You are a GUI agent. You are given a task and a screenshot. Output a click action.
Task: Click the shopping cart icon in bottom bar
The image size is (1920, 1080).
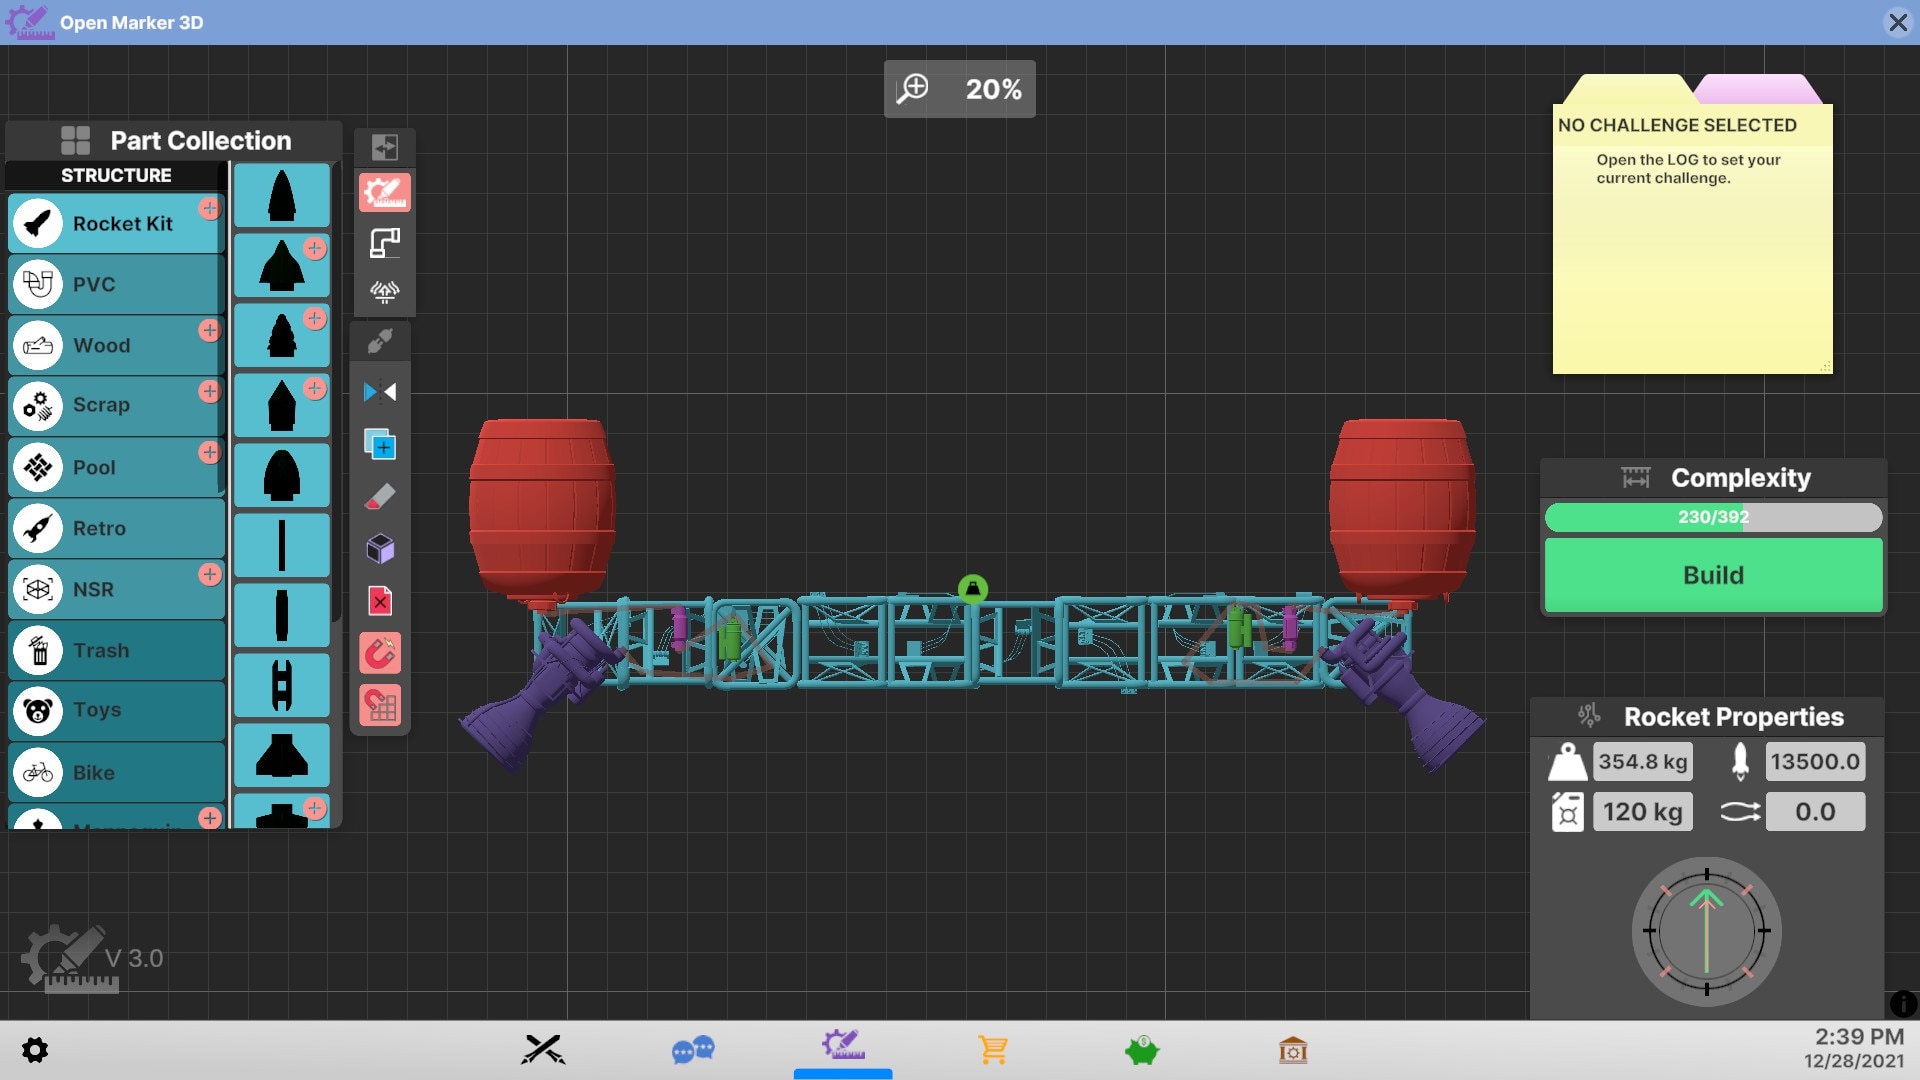point(993,1050)
